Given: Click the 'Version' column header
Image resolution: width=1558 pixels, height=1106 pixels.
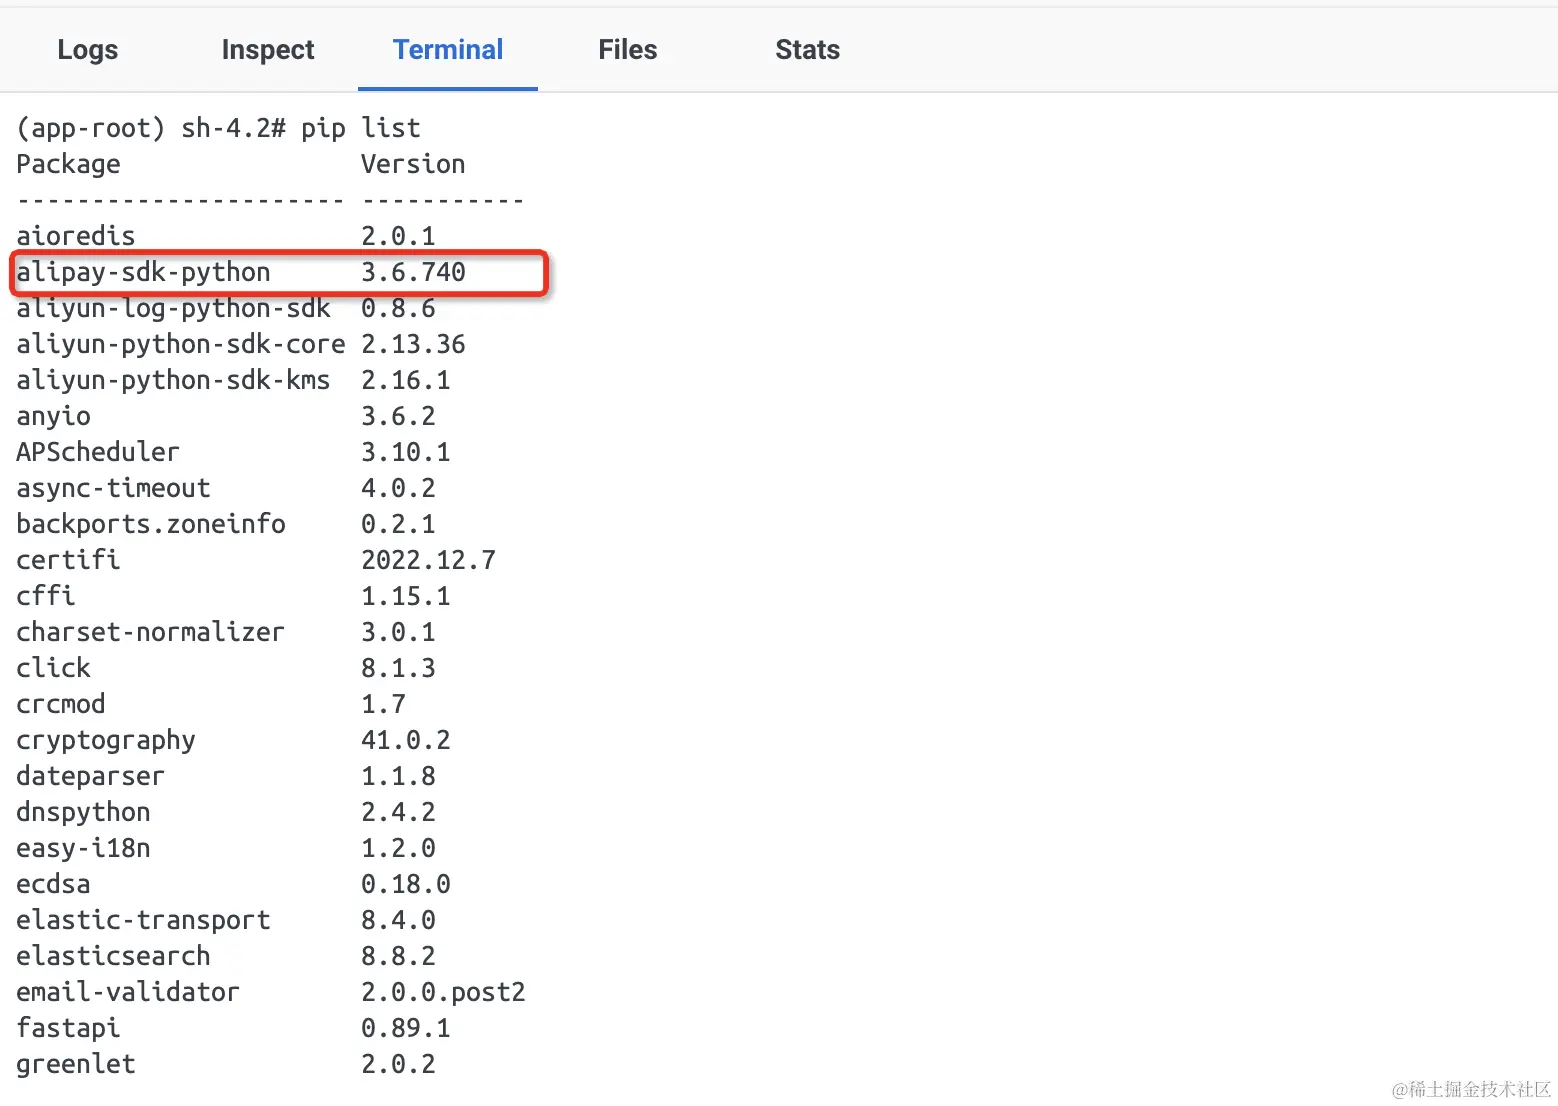Looking at the screenshot, I should pyautogui.click(x=413, y=164).
